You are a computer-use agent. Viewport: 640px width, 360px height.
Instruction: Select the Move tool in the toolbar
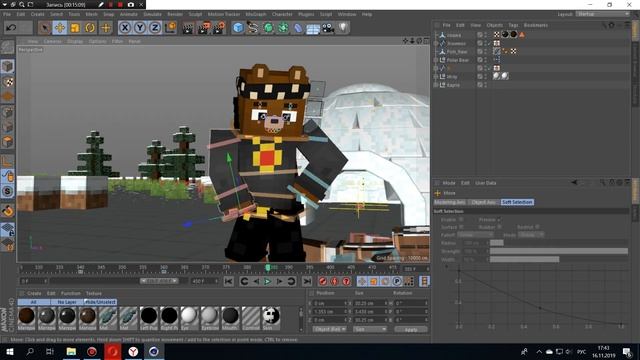[60, 28]
